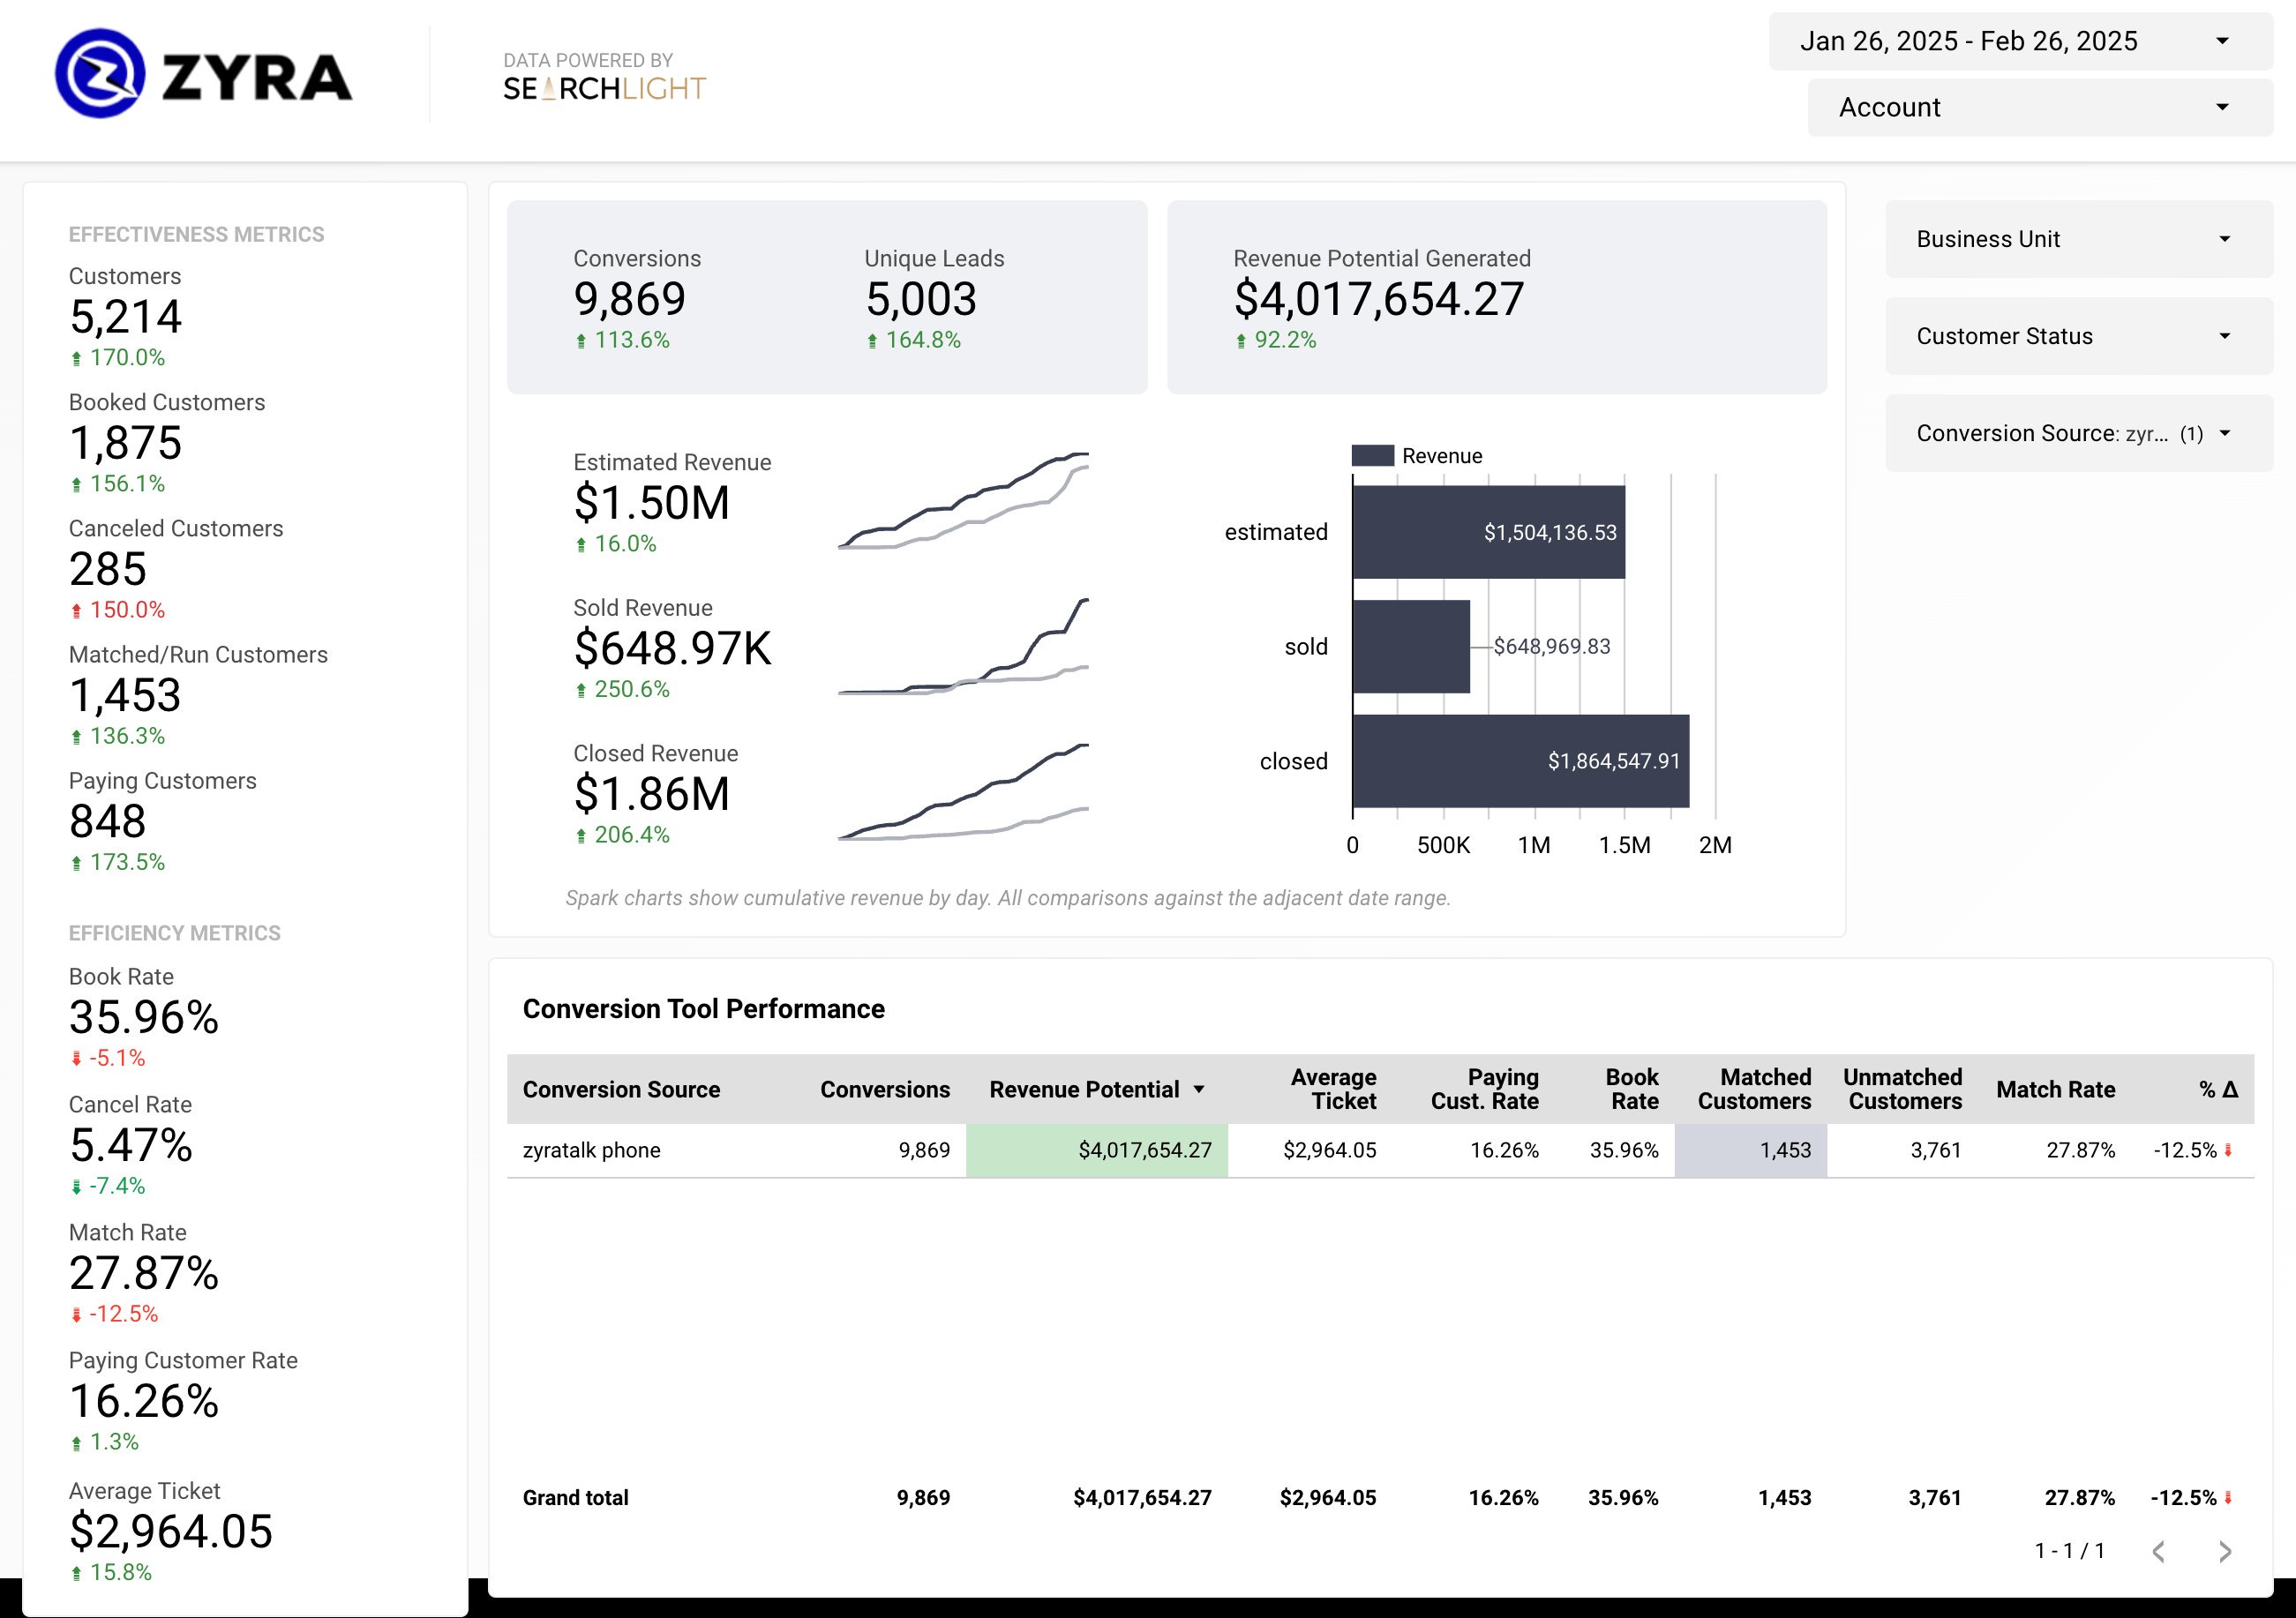Click the sold revenue bar
This screenshot has width=2296, height=1618.
(1410, 646)
